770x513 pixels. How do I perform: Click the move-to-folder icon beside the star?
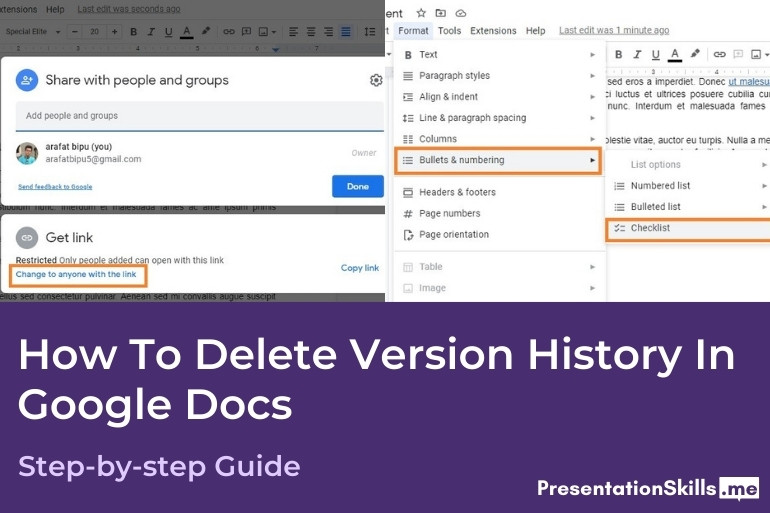440,13
